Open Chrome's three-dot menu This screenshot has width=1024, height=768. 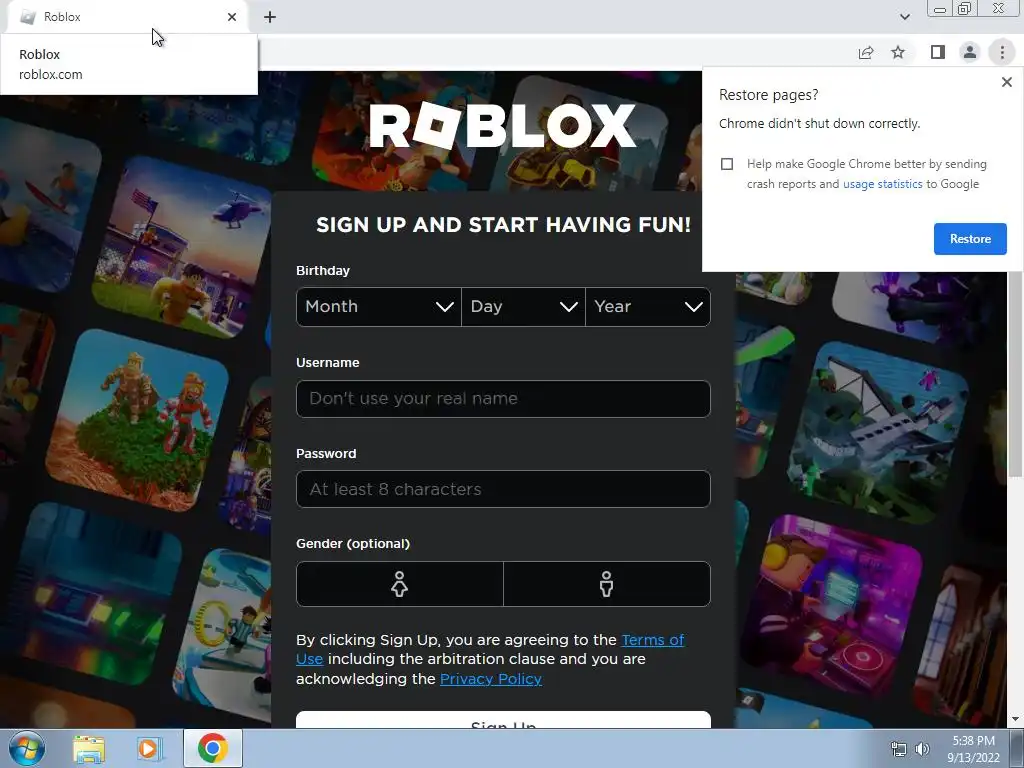[1002, 52]
